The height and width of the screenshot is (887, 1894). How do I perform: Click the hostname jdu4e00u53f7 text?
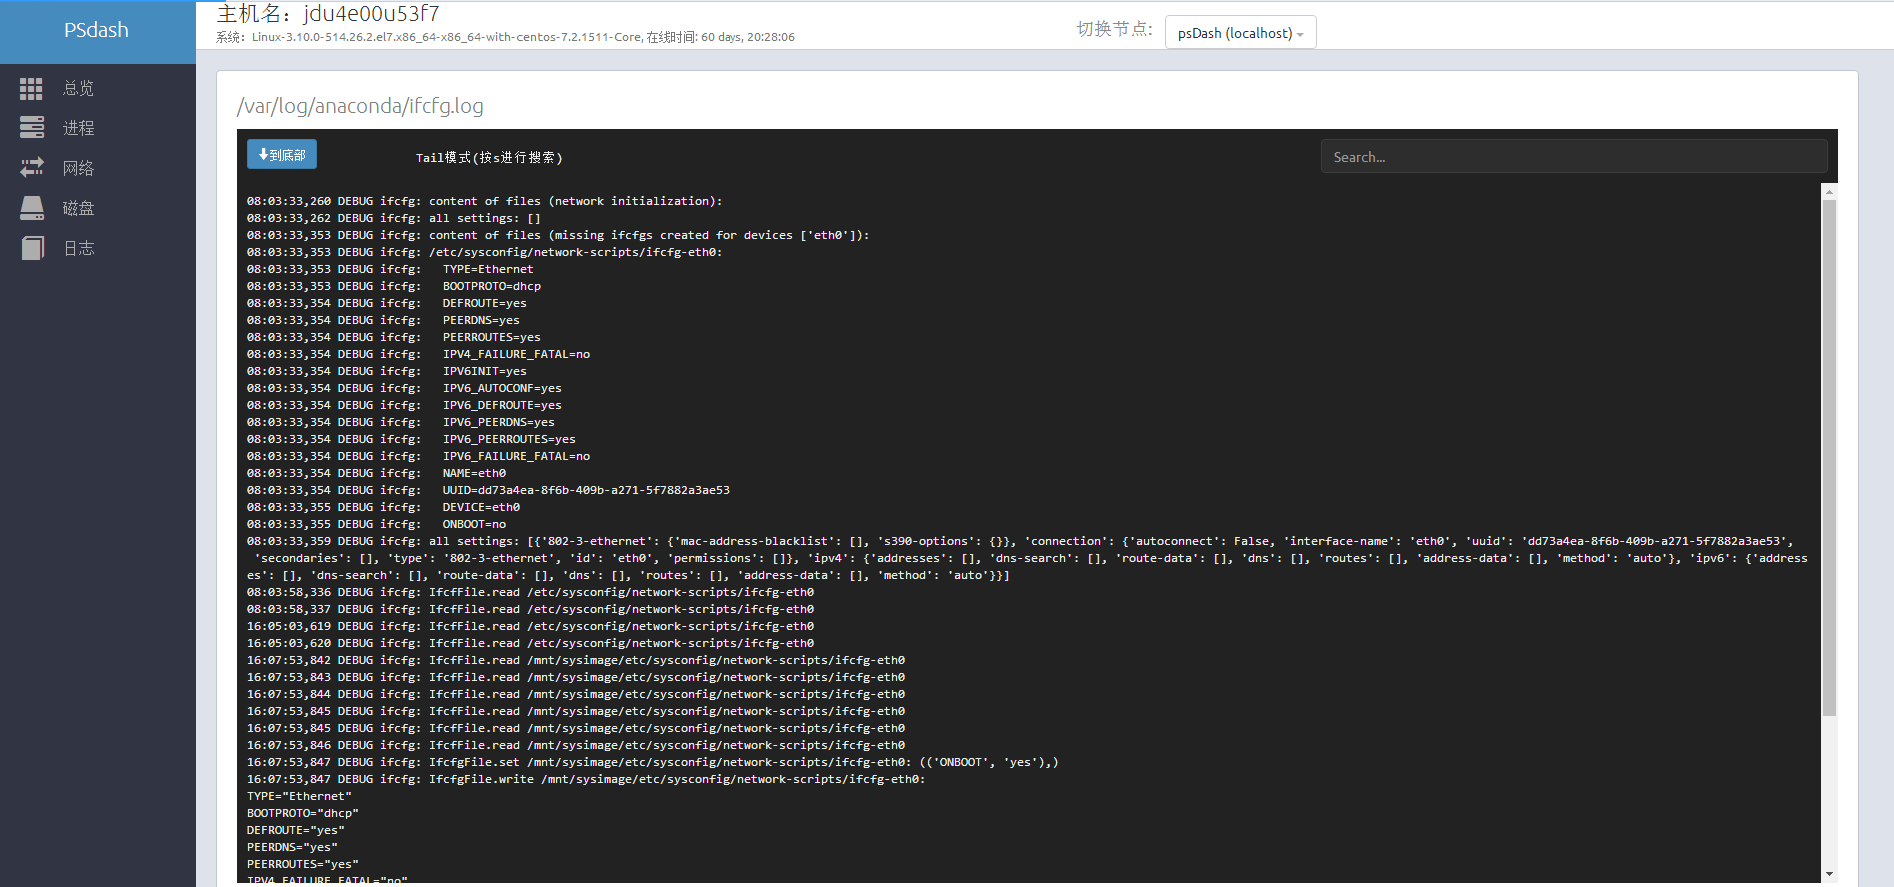click(371, 14)
